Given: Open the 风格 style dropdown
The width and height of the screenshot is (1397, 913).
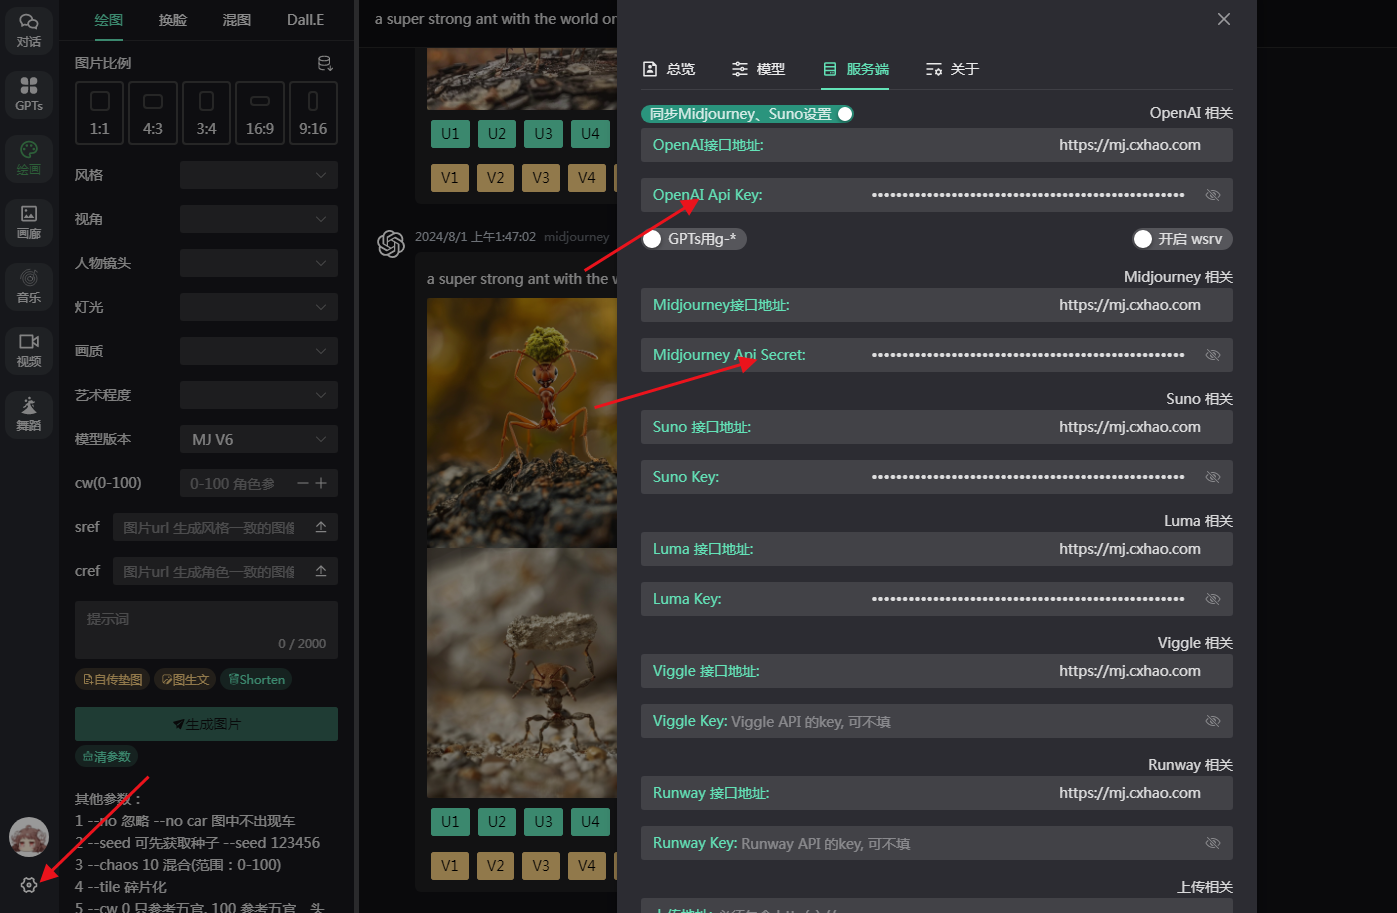Looking at the screenshot, I should pyautogui.click(x=259, y=175).
